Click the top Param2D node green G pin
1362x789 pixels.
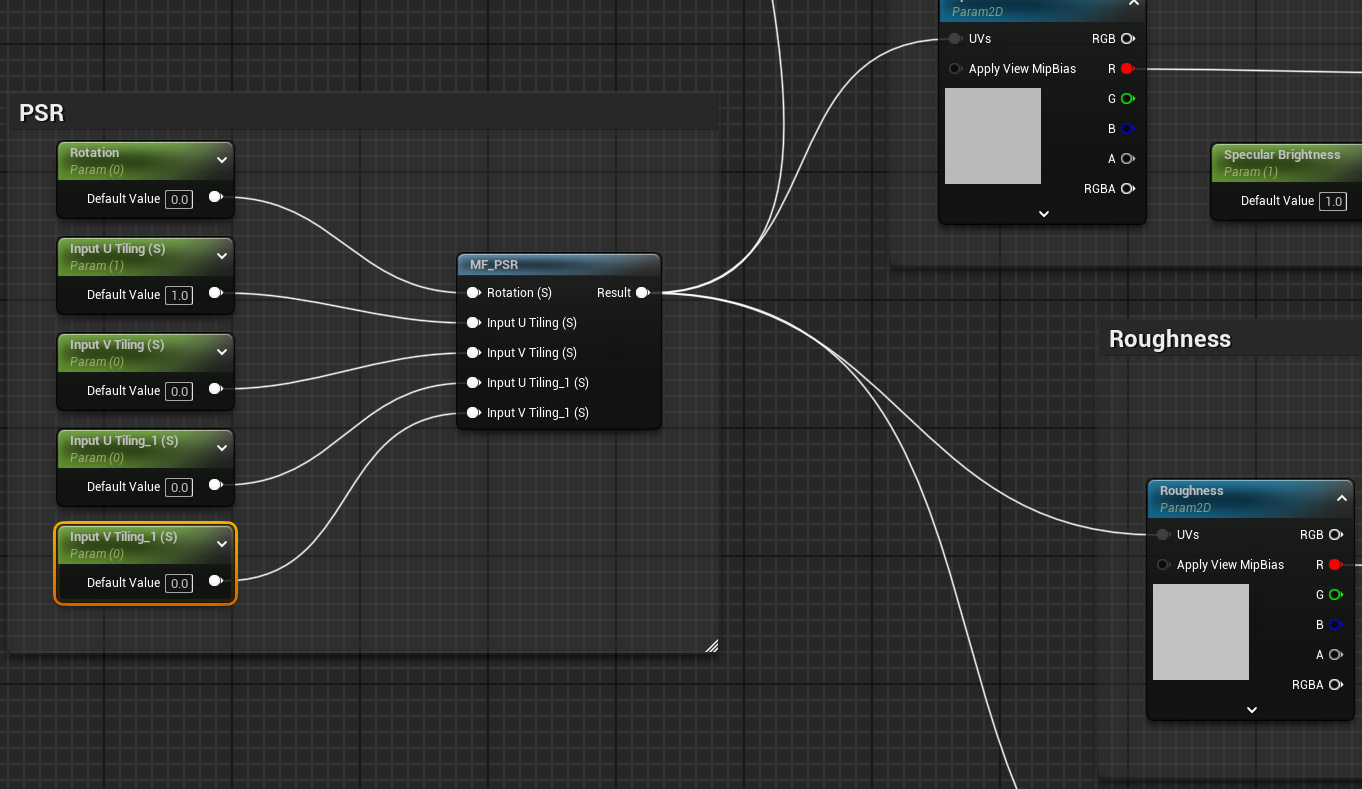coord(1127,99)
